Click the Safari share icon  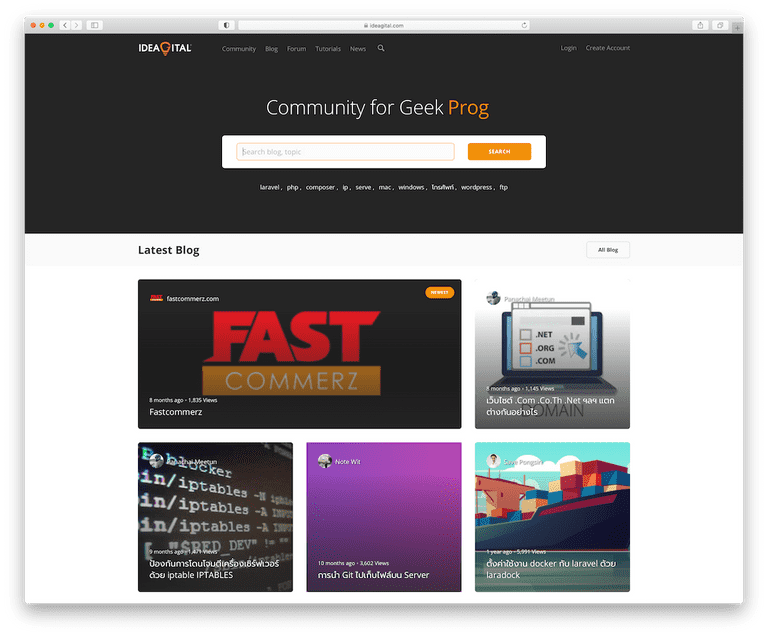(x=700, y=25)
